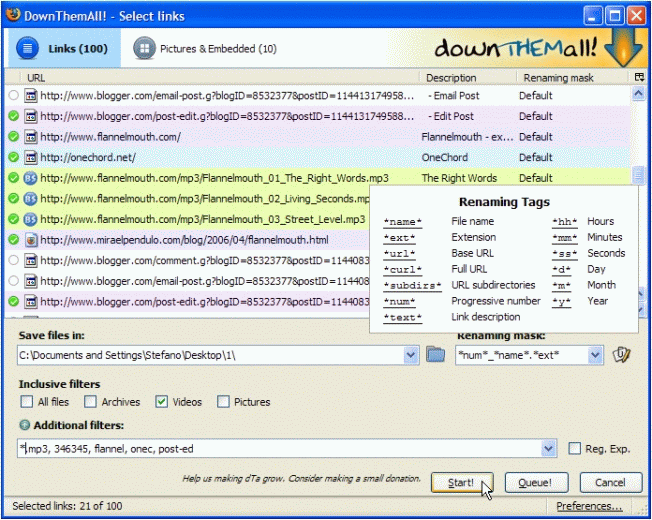Click mp3 icon of 03_Street_Level row
Screen dimensions: 652x520
[30, 219]
